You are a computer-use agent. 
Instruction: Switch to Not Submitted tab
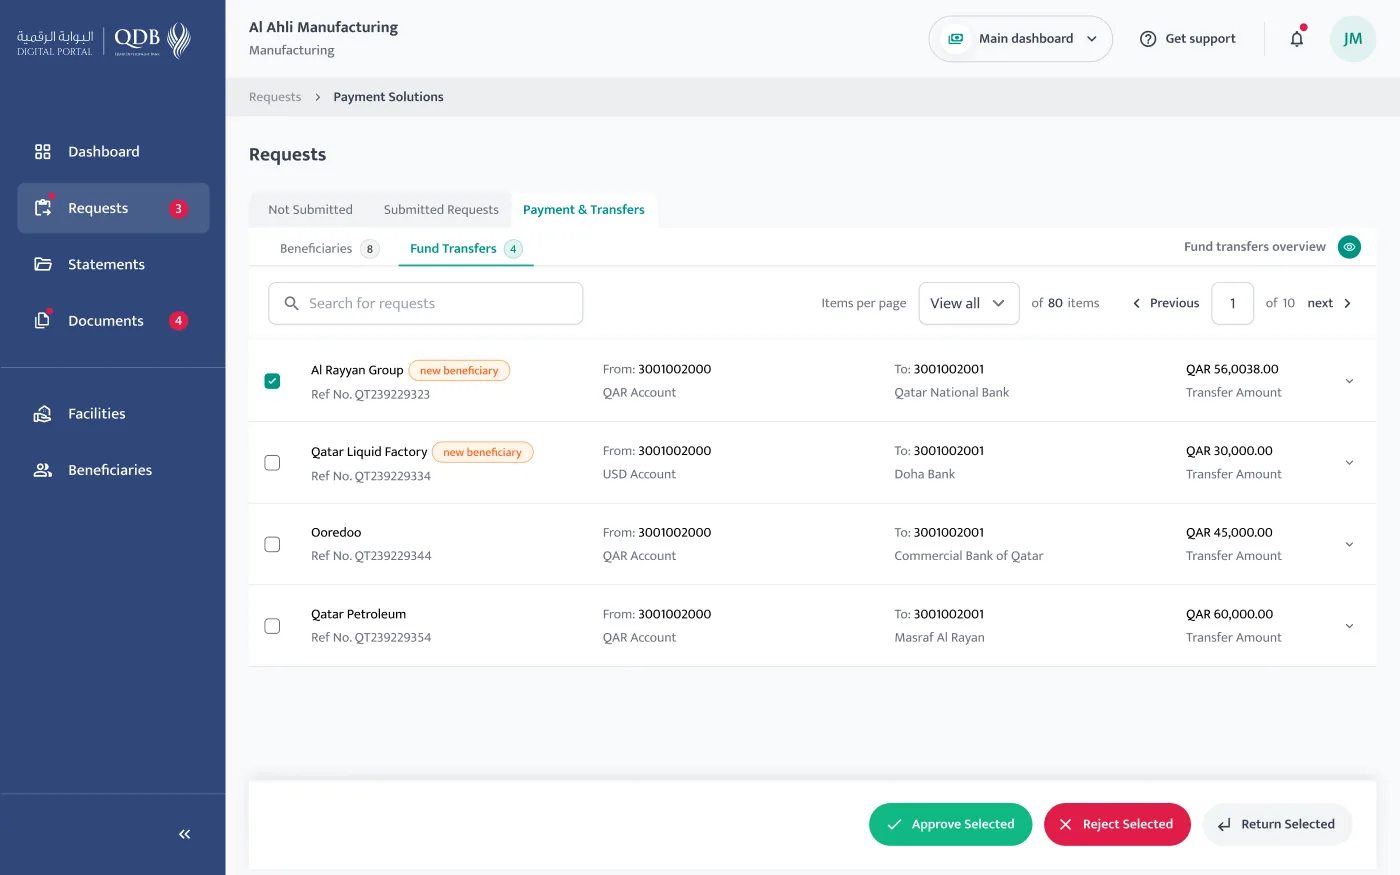click(x=310, y=210)
